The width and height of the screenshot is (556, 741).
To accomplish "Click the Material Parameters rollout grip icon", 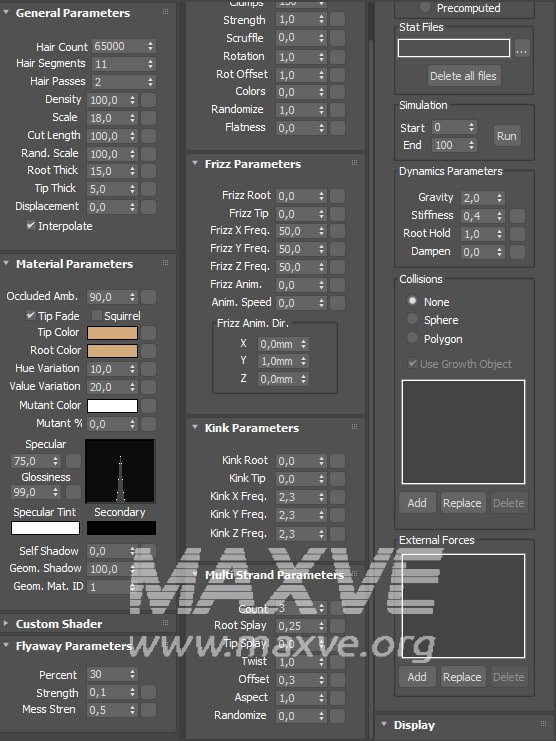I will 165,263.
